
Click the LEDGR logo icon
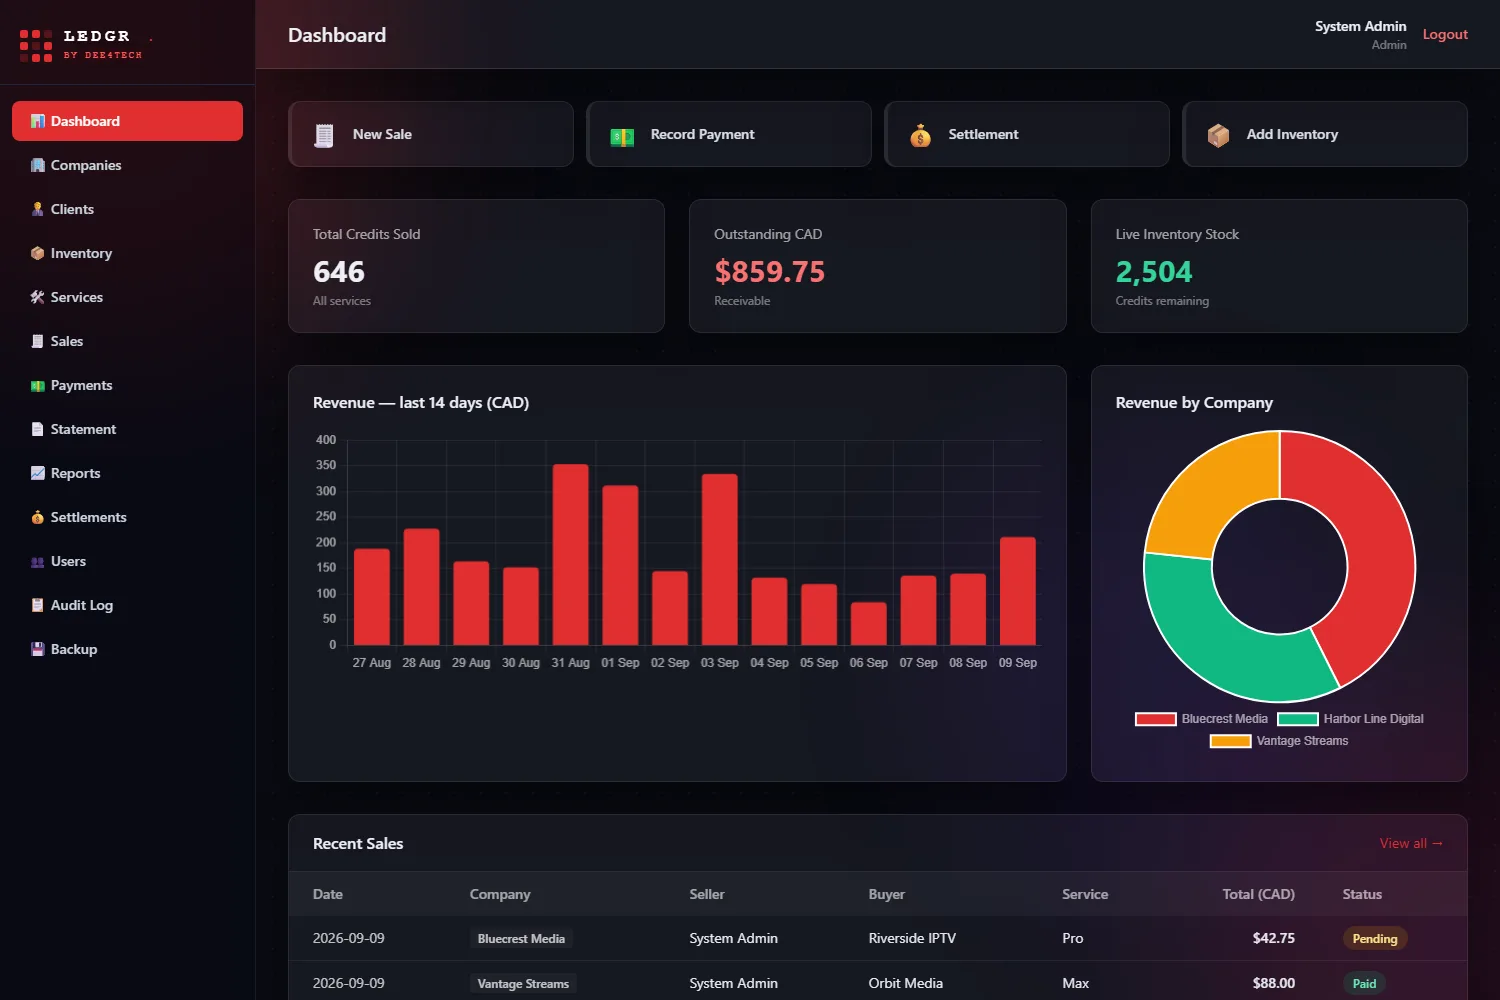click(36, 45)
